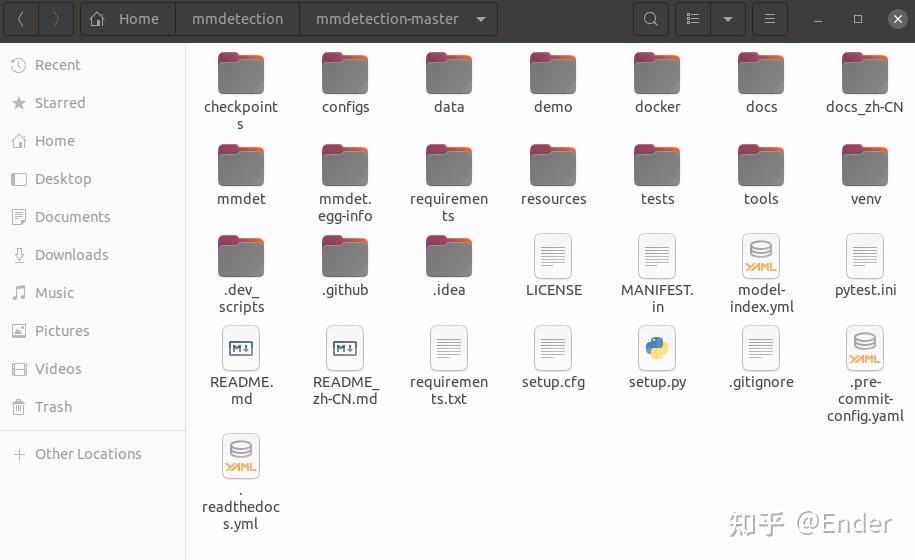The width and height of the screenshot is (915, 560).
Task: Click the mmdetection path bar segment
Action: (238, 19)
